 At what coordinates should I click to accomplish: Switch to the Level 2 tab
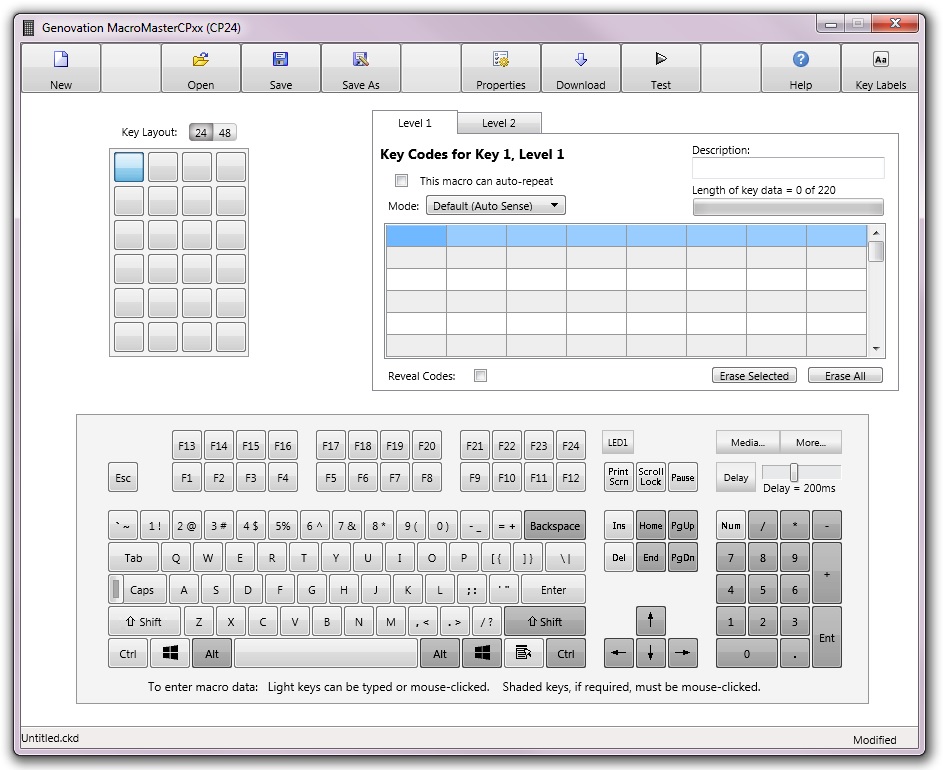499,123
